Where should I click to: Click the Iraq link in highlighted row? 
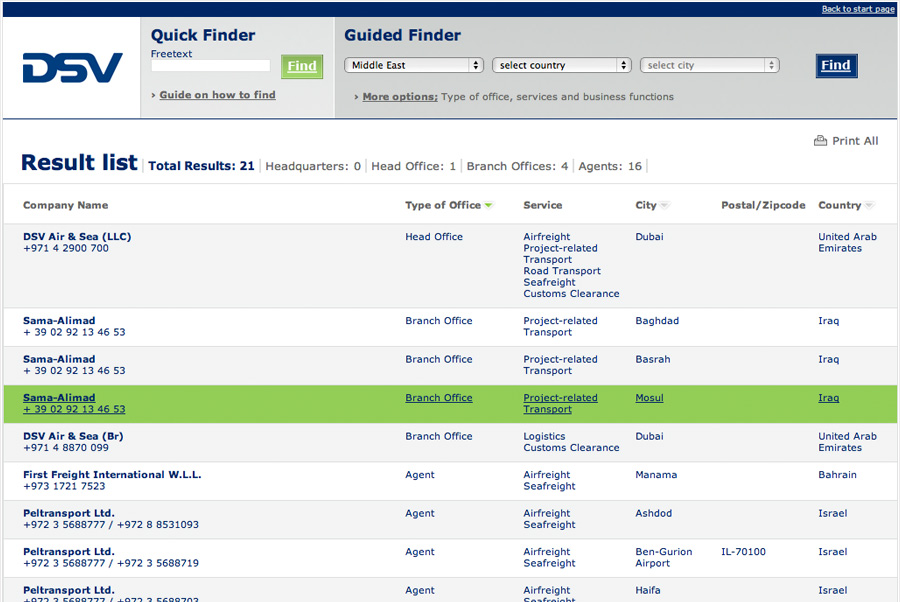click(x=828, y=398)
